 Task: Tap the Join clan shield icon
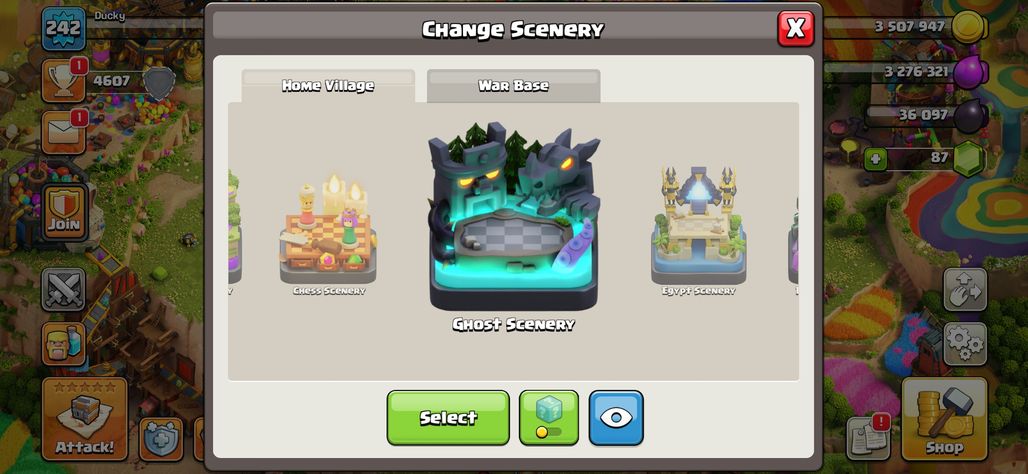(64, 212)
